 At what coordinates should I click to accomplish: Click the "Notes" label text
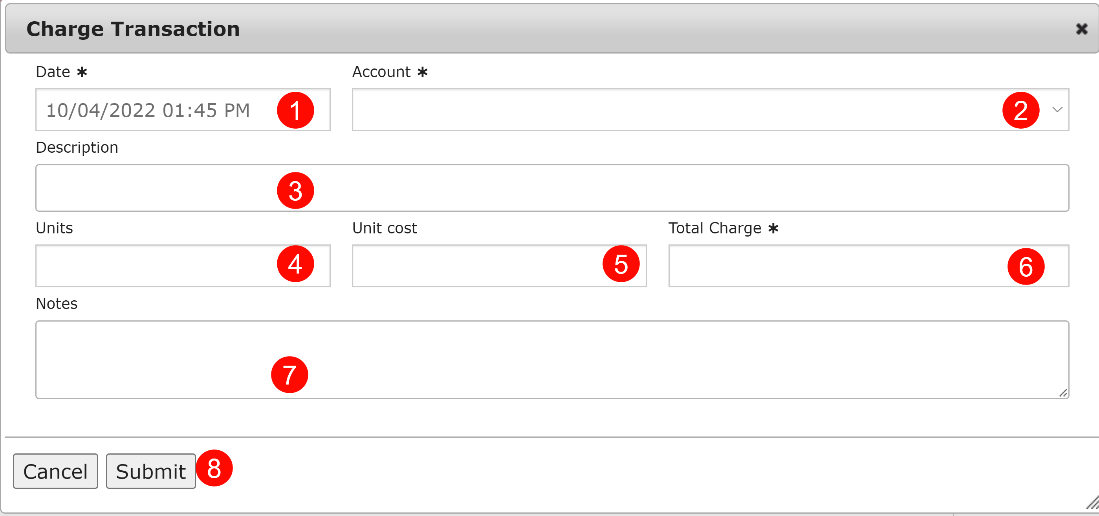tap(56, 303)
